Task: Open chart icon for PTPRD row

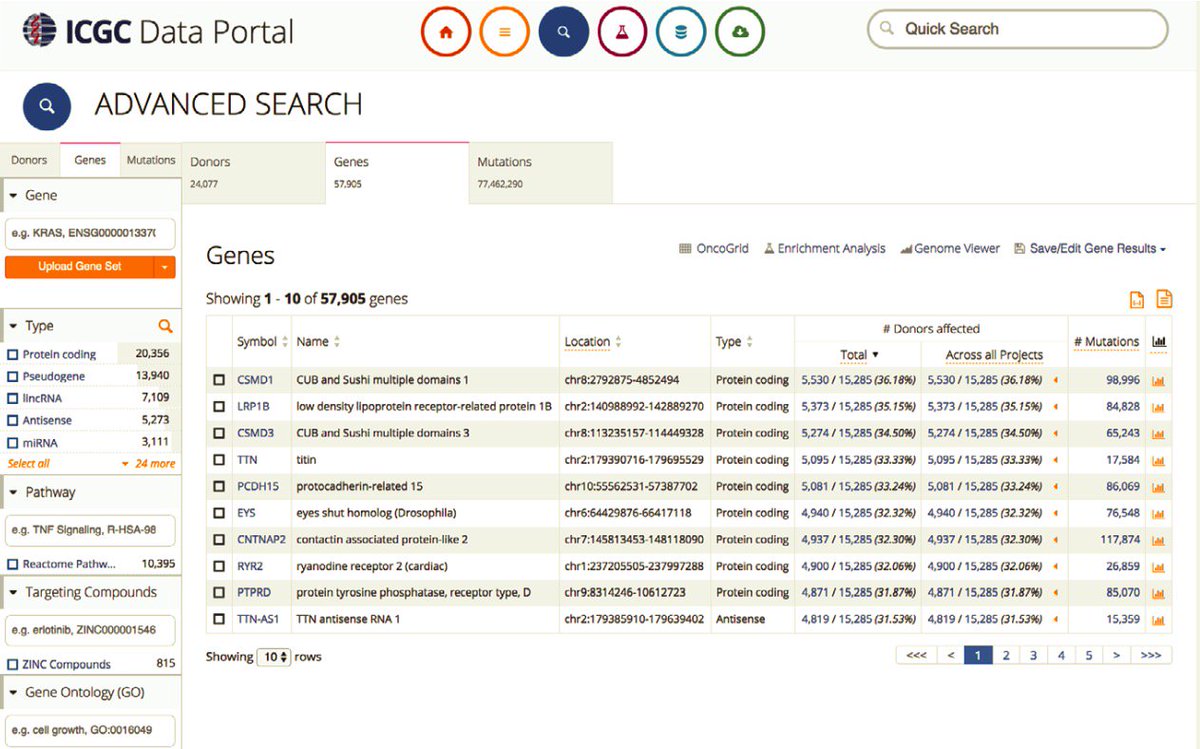Action: pyautogui.click(x=1159, y=593)
